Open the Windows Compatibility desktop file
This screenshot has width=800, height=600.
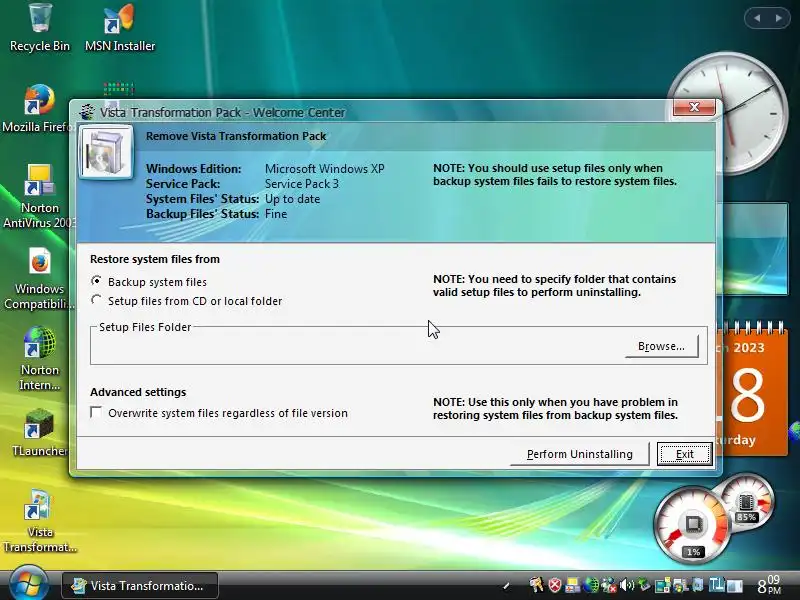[x=40, y=279]
